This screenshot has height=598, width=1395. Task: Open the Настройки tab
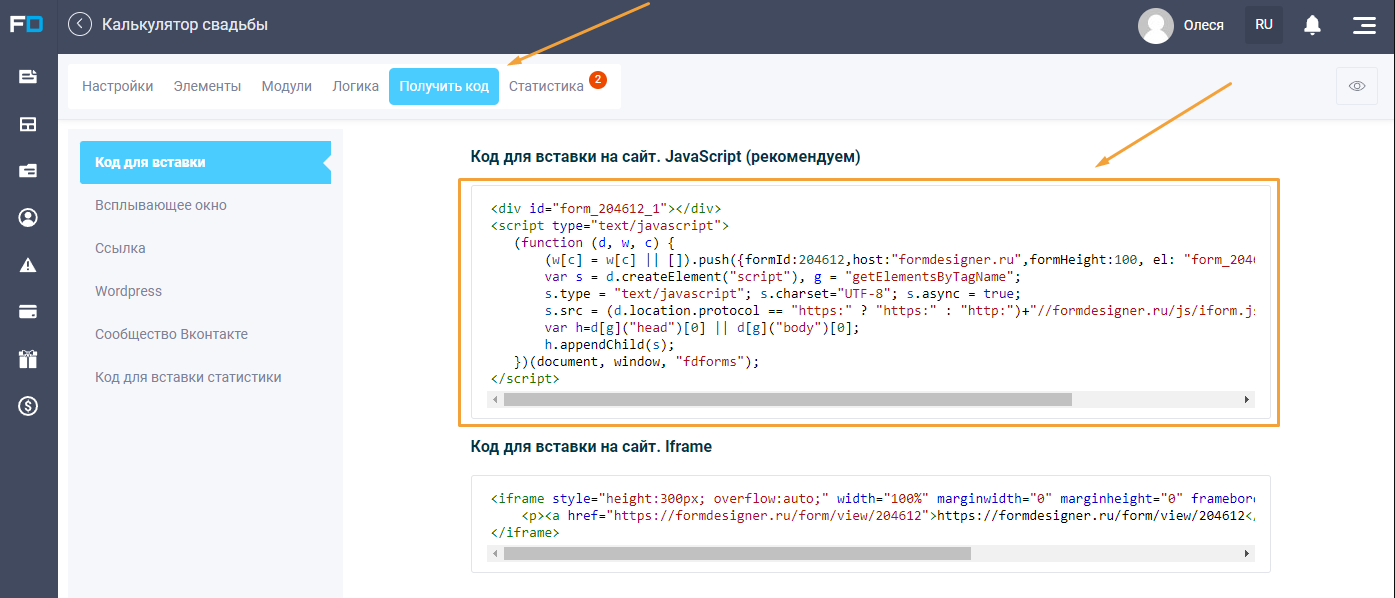(x=118, y=86)
